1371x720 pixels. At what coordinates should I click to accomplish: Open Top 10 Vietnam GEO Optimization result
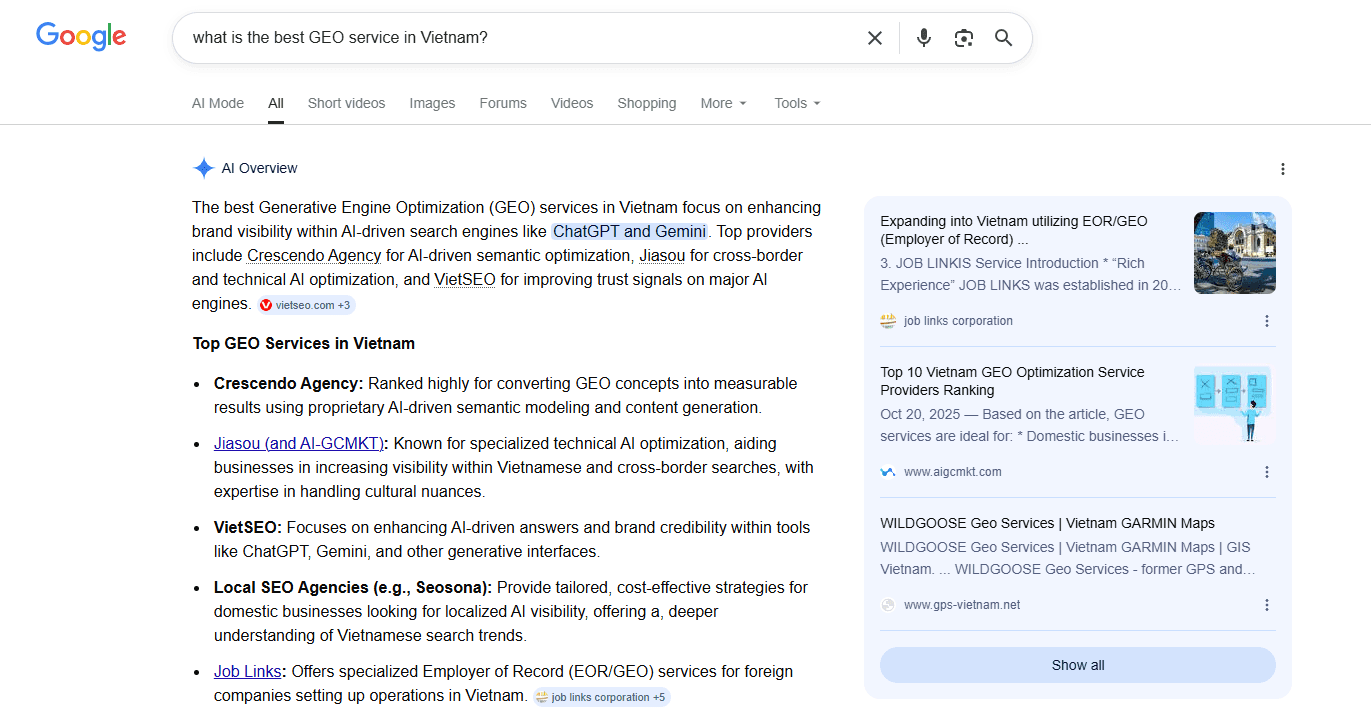1012,381
